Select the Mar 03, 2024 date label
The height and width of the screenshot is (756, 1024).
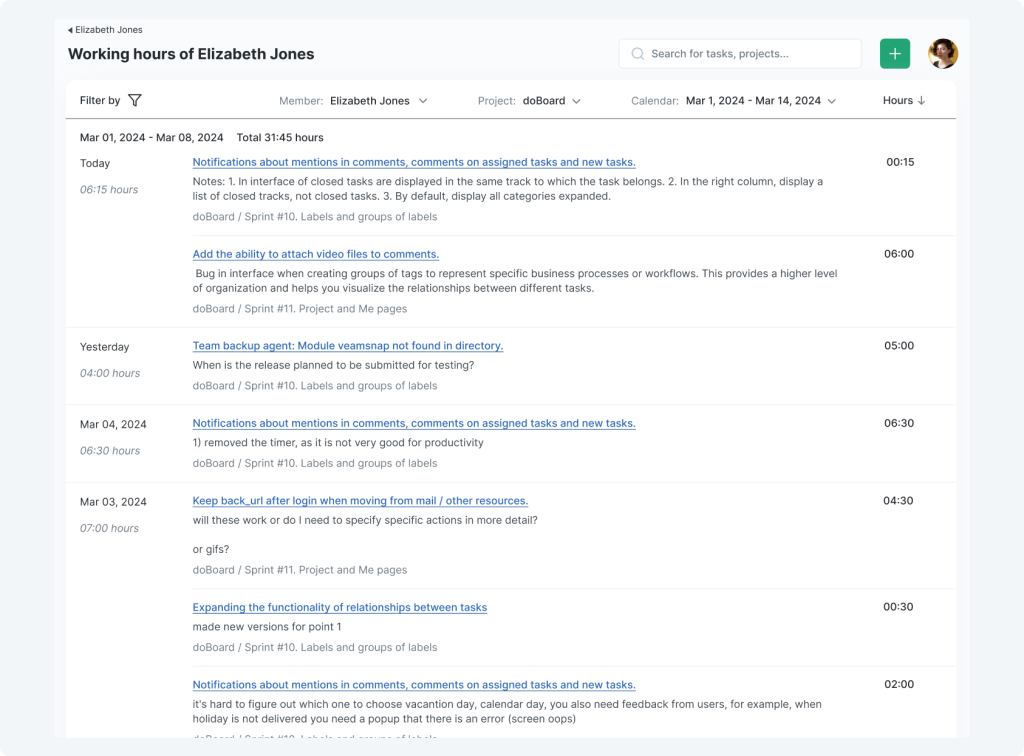click(x=113, y=502)
